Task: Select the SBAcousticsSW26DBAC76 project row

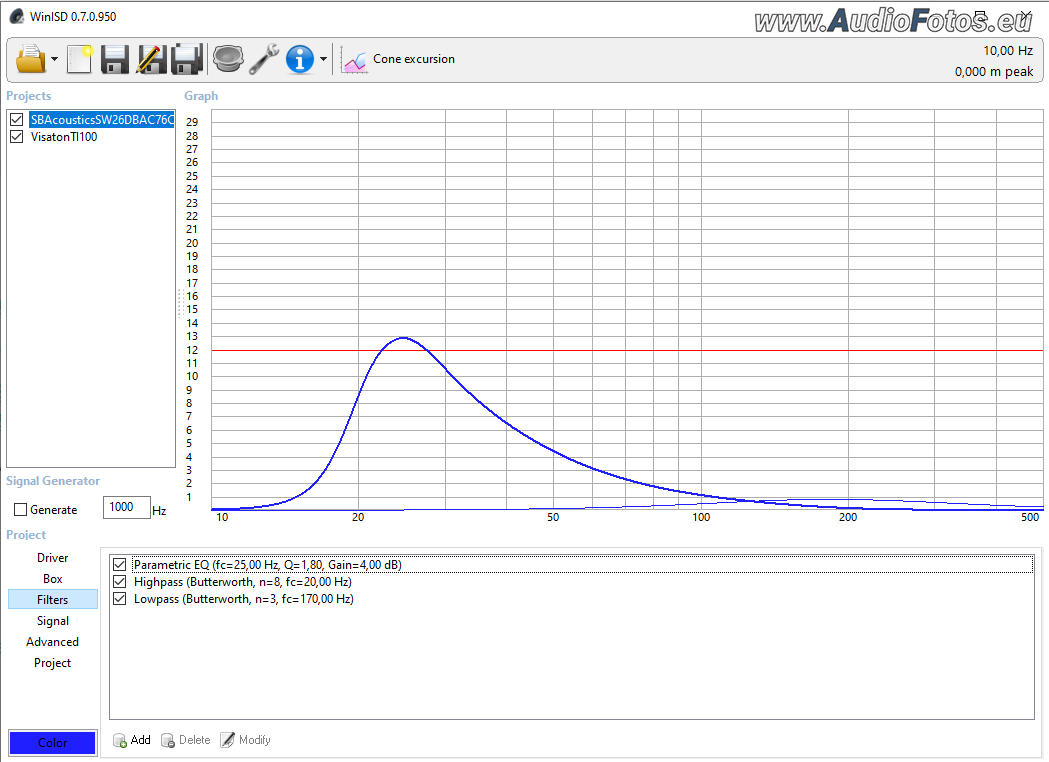Action: (x=102, y=120)
